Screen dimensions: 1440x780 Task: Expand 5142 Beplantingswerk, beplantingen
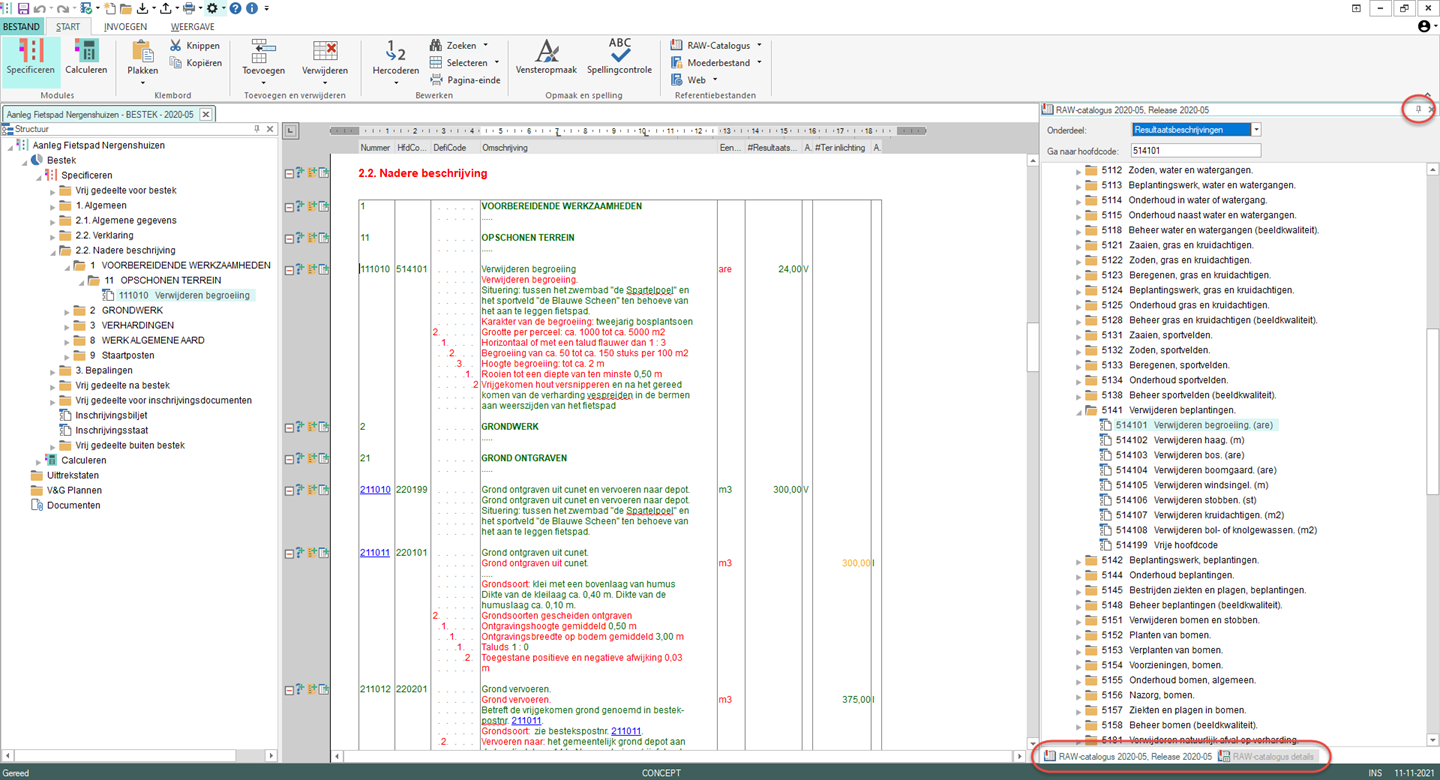point(1079,561)
